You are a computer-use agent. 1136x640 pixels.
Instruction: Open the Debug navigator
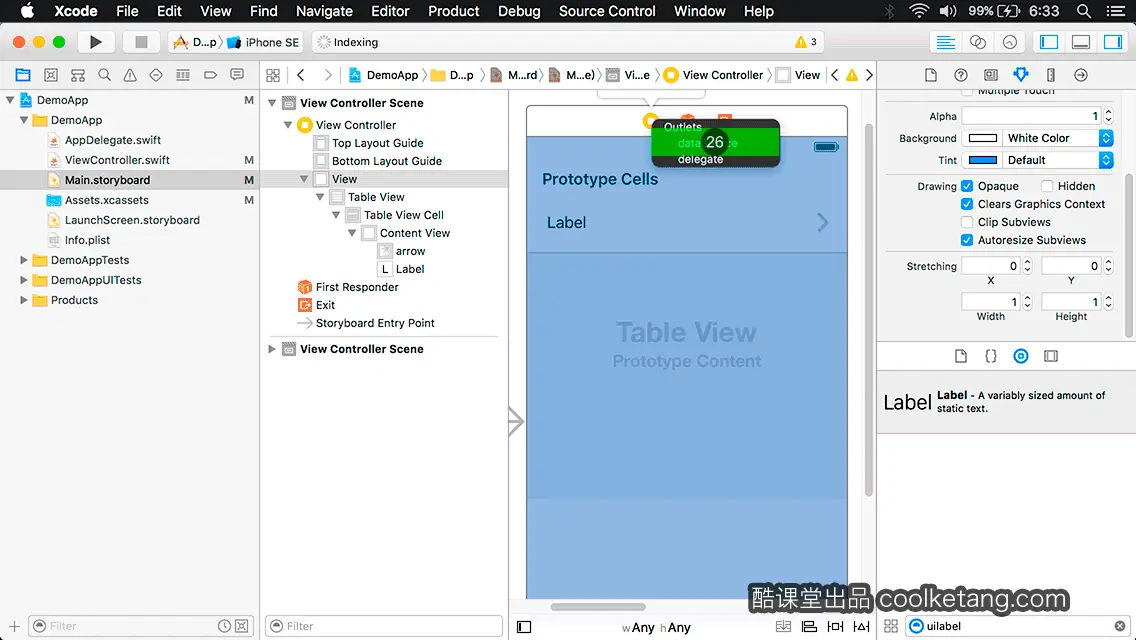coord(183,75)
